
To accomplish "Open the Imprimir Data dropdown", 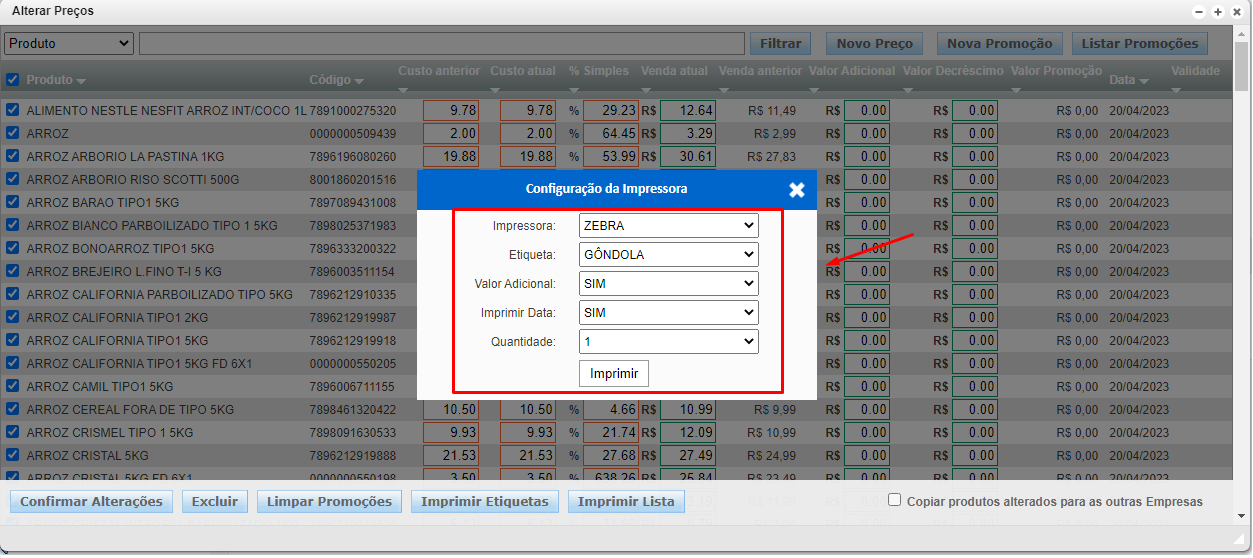I will pos(668,313).
